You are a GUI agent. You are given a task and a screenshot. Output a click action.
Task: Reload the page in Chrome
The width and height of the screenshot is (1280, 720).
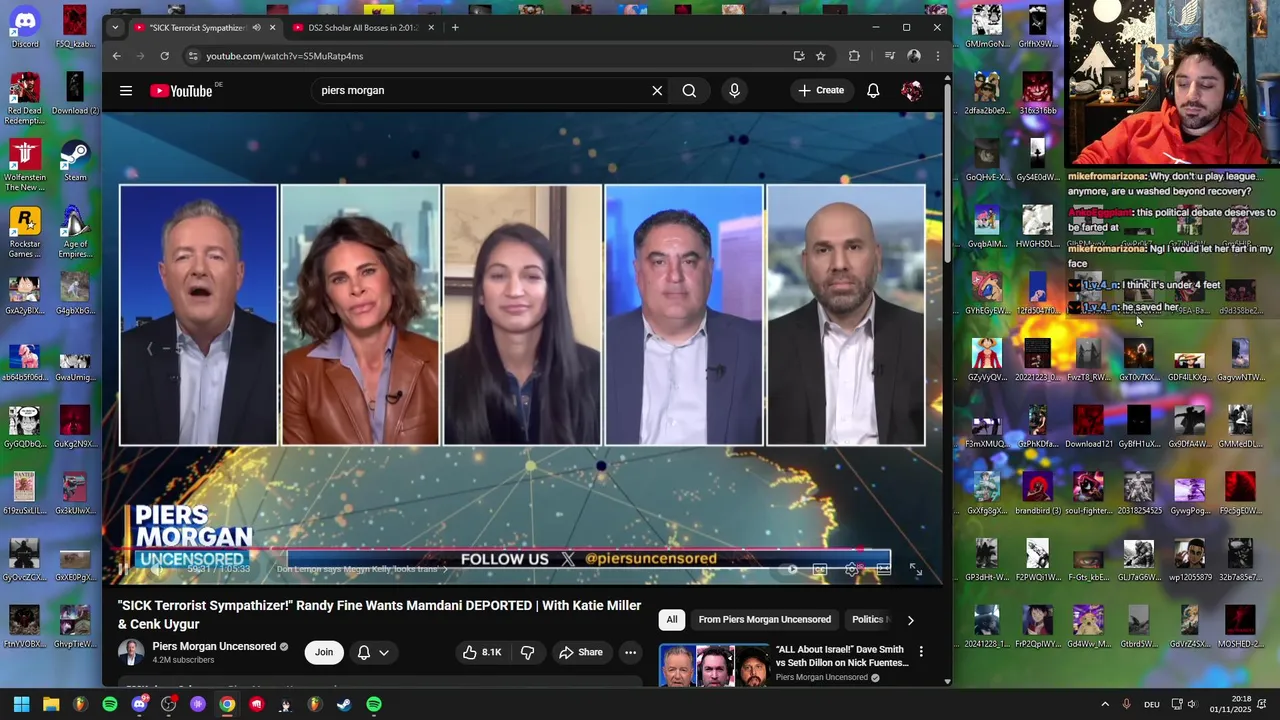(x=164, y=56)
